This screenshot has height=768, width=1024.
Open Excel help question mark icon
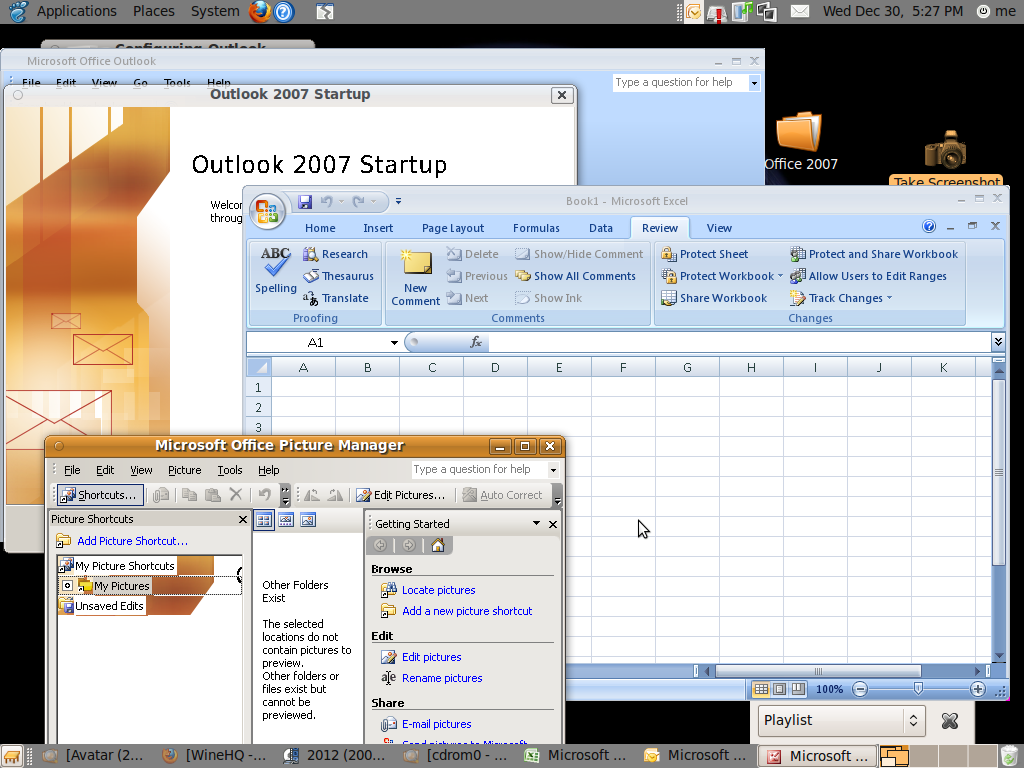(929, 226)
